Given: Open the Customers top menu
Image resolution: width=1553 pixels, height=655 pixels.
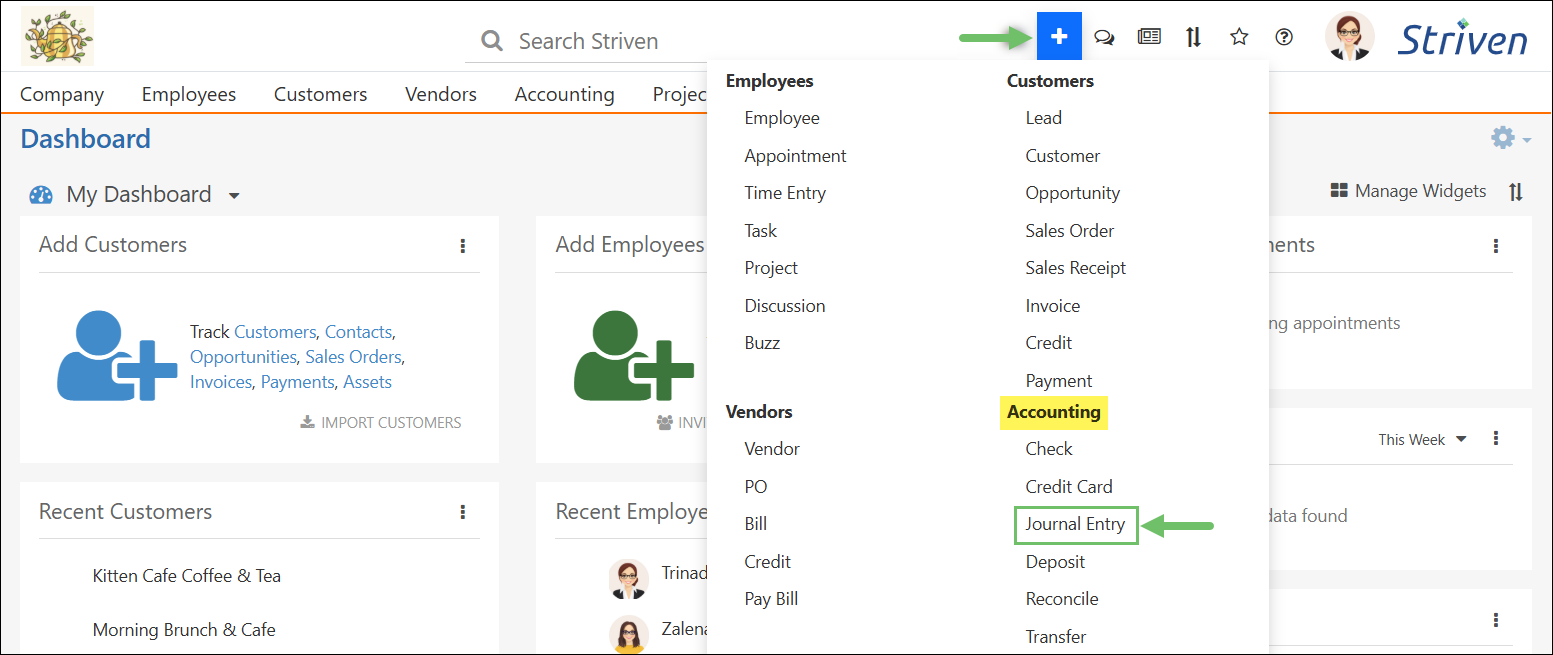Looking at the screenshot, I should click(321, 94).
